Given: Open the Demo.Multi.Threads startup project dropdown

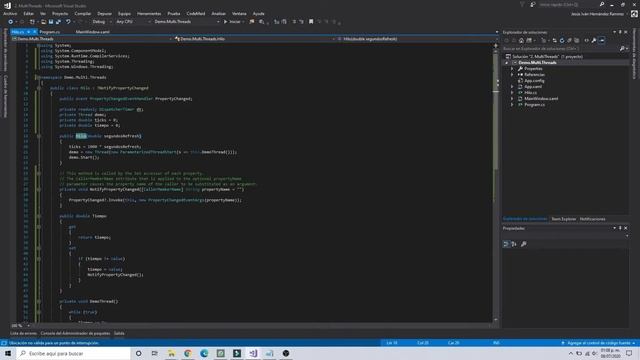Looking at the screenshot, I should coord(187,22).
